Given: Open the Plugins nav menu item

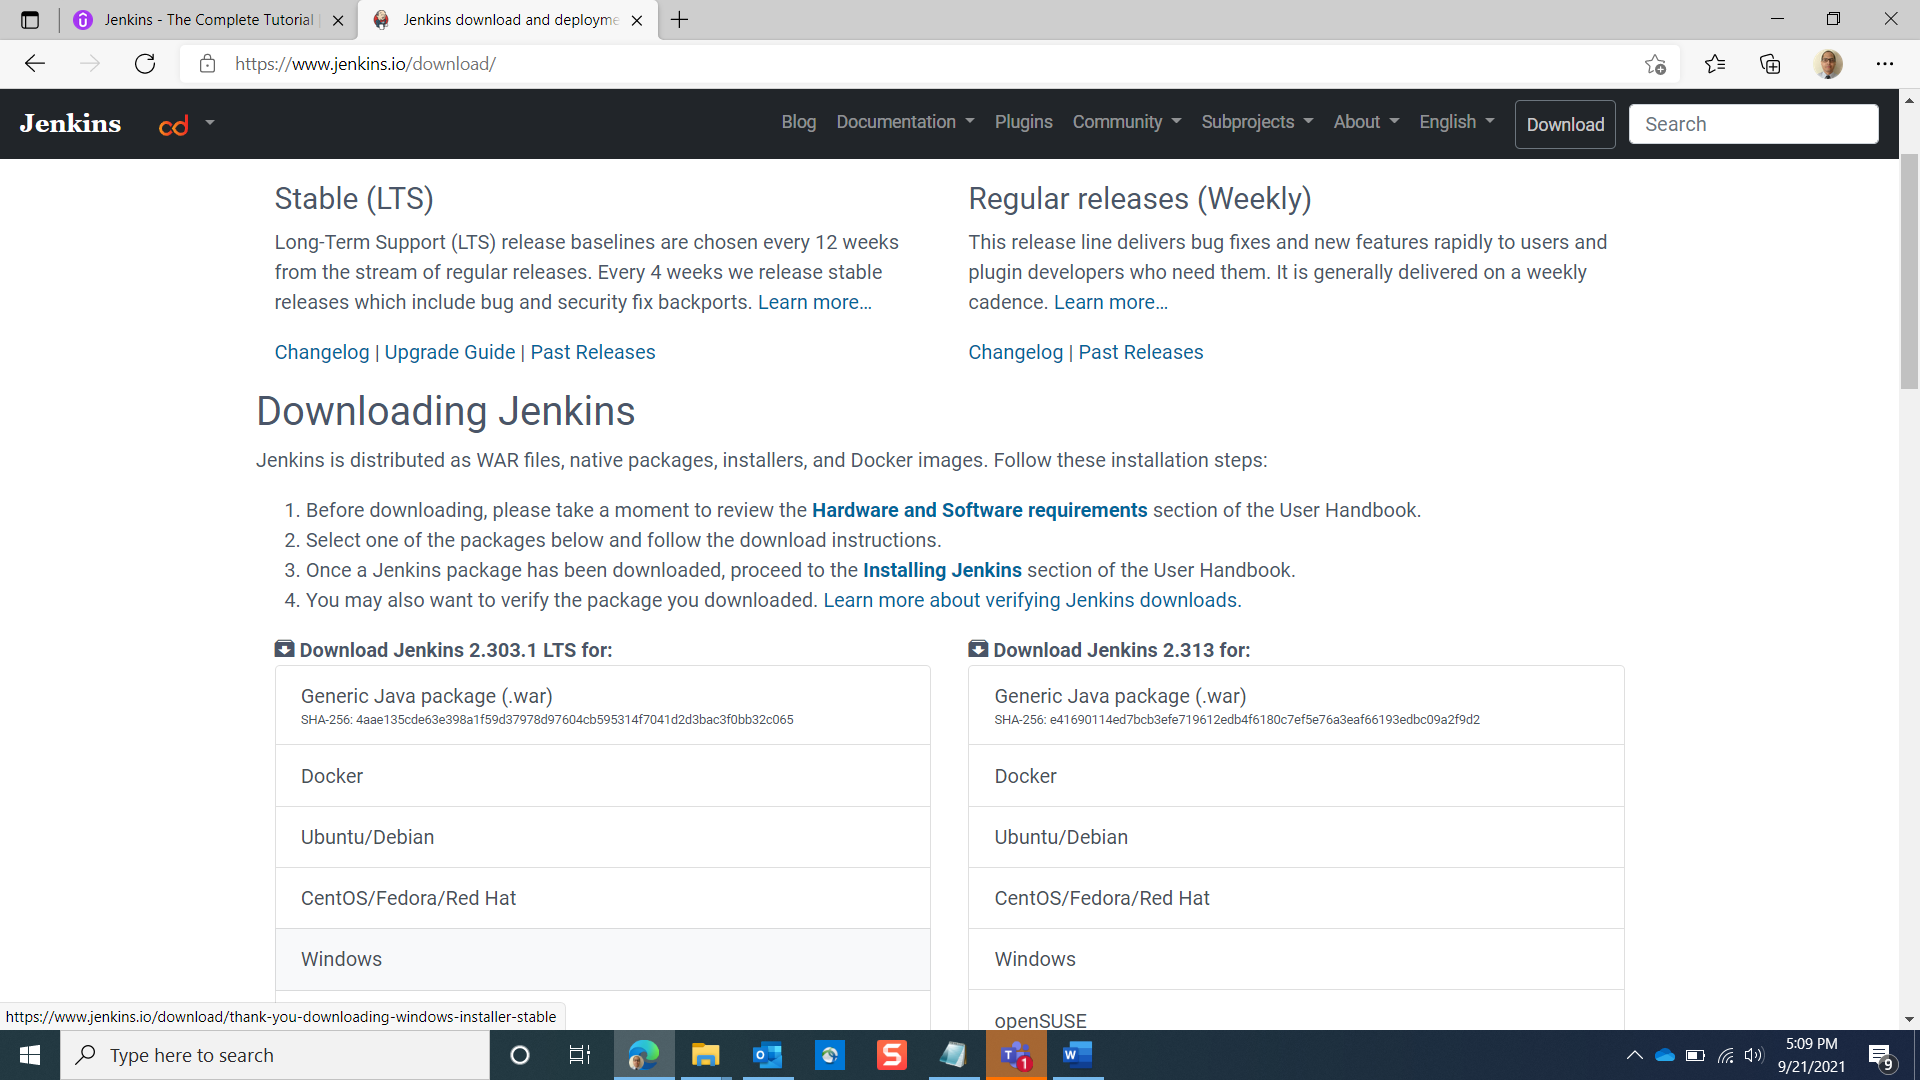Looking at the screenshot, I should pyautogui.click(x=1023, y=122).
